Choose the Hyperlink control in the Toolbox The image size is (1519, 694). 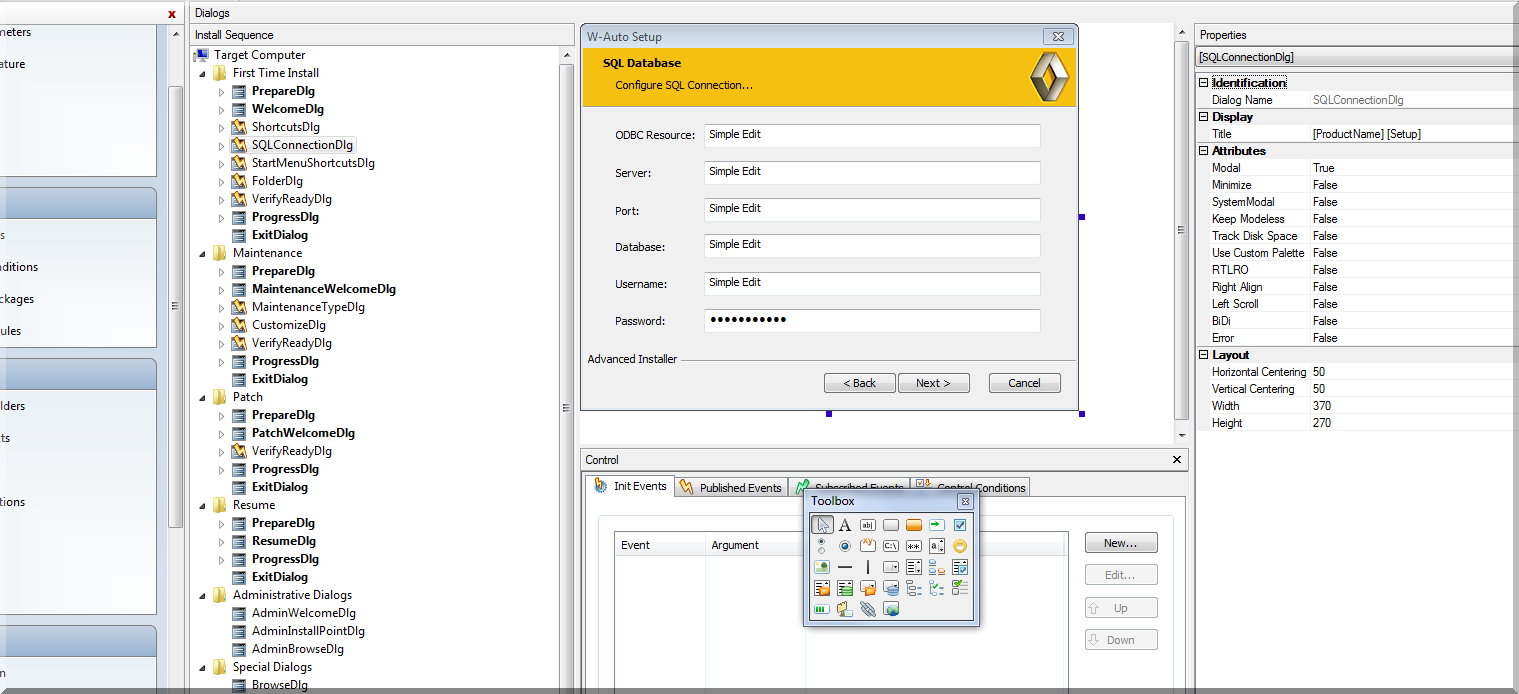[x=868, y=608]
